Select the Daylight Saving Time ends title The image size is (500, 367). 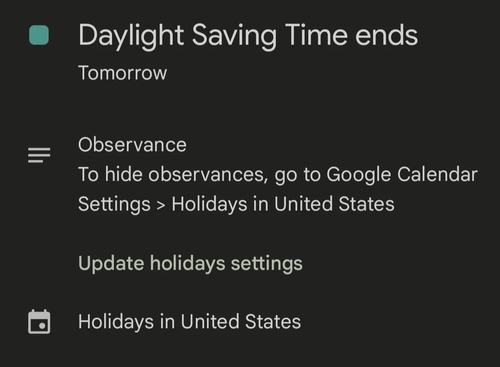pos(248,36)
